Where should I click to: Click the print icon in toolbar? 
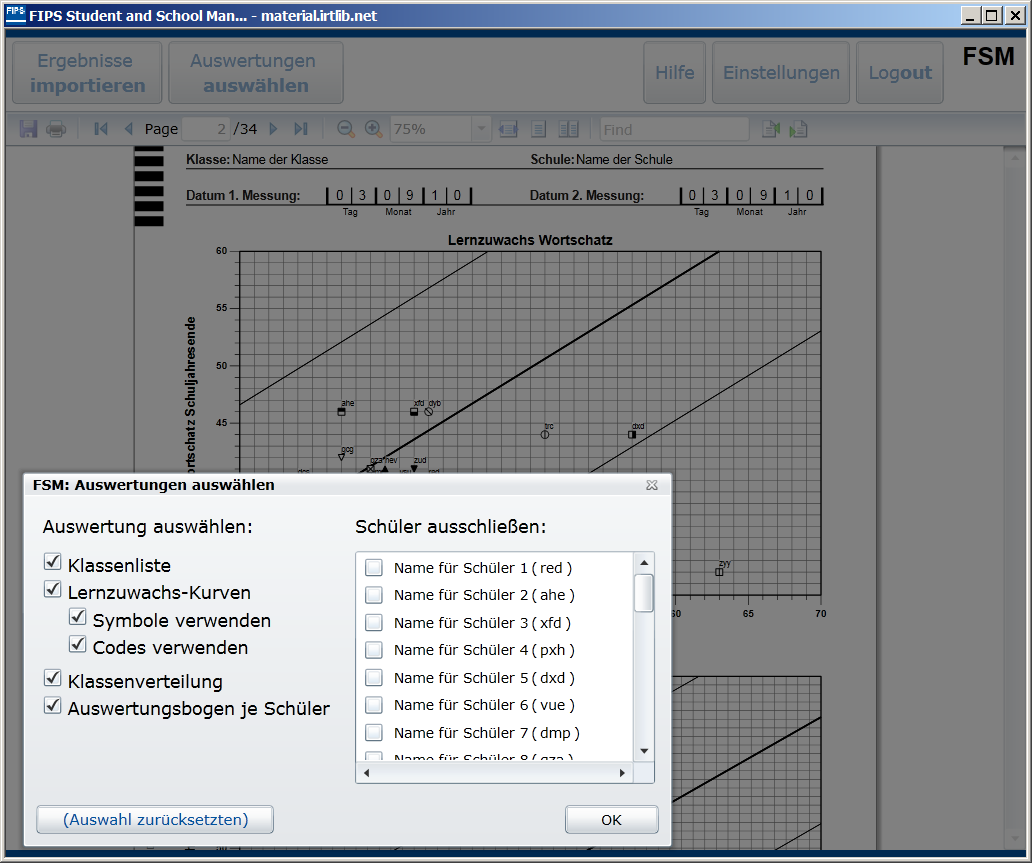56,129
